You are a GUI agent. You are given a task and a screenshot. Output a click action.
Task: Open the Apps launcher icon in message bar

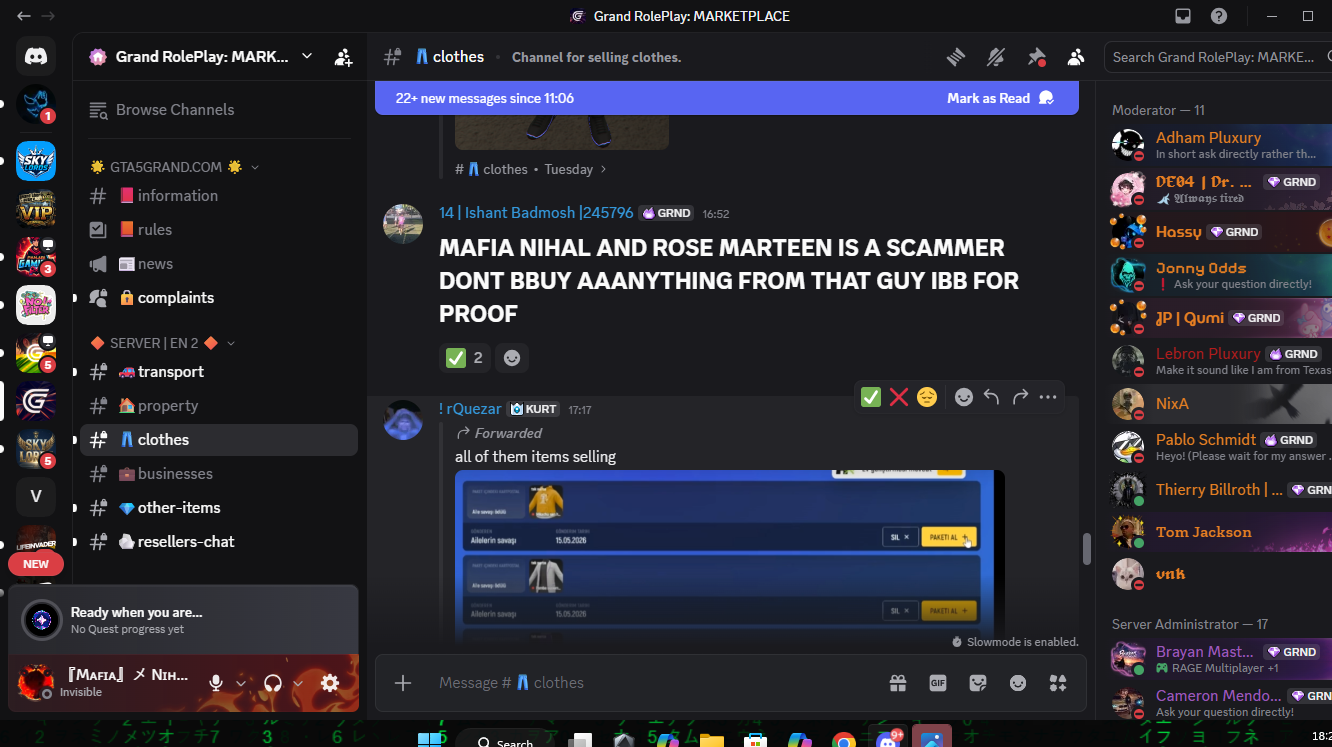tap(1058, 683)
